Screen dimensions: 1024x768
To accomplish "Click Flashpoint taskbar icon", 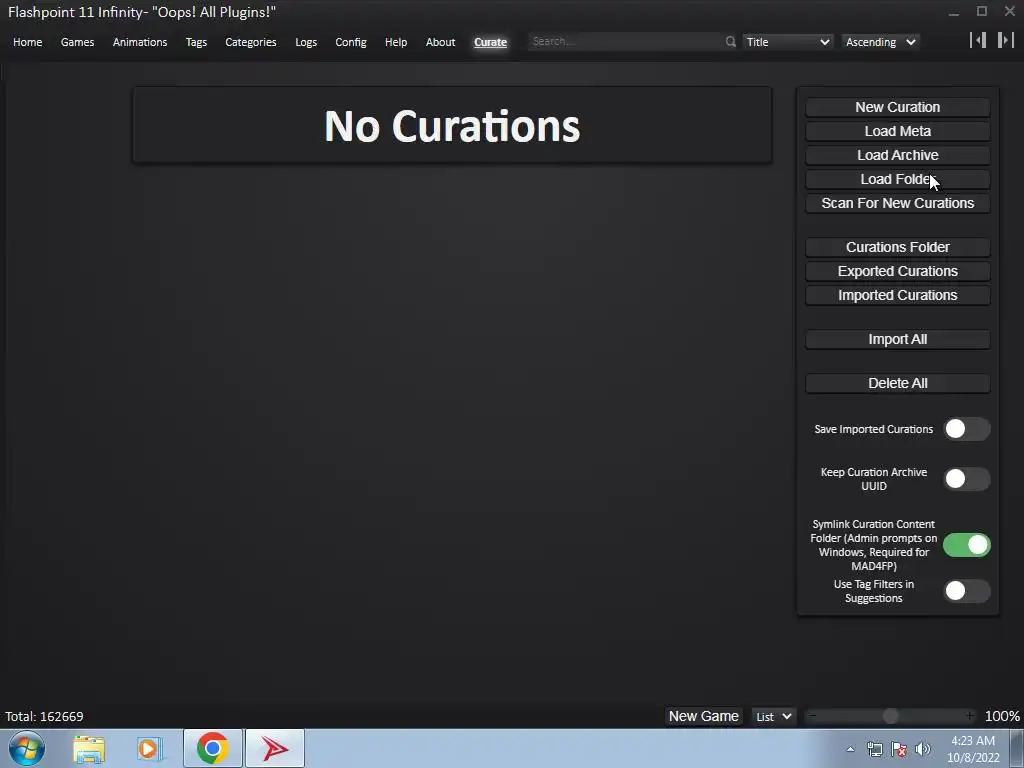I will [275, 748].
